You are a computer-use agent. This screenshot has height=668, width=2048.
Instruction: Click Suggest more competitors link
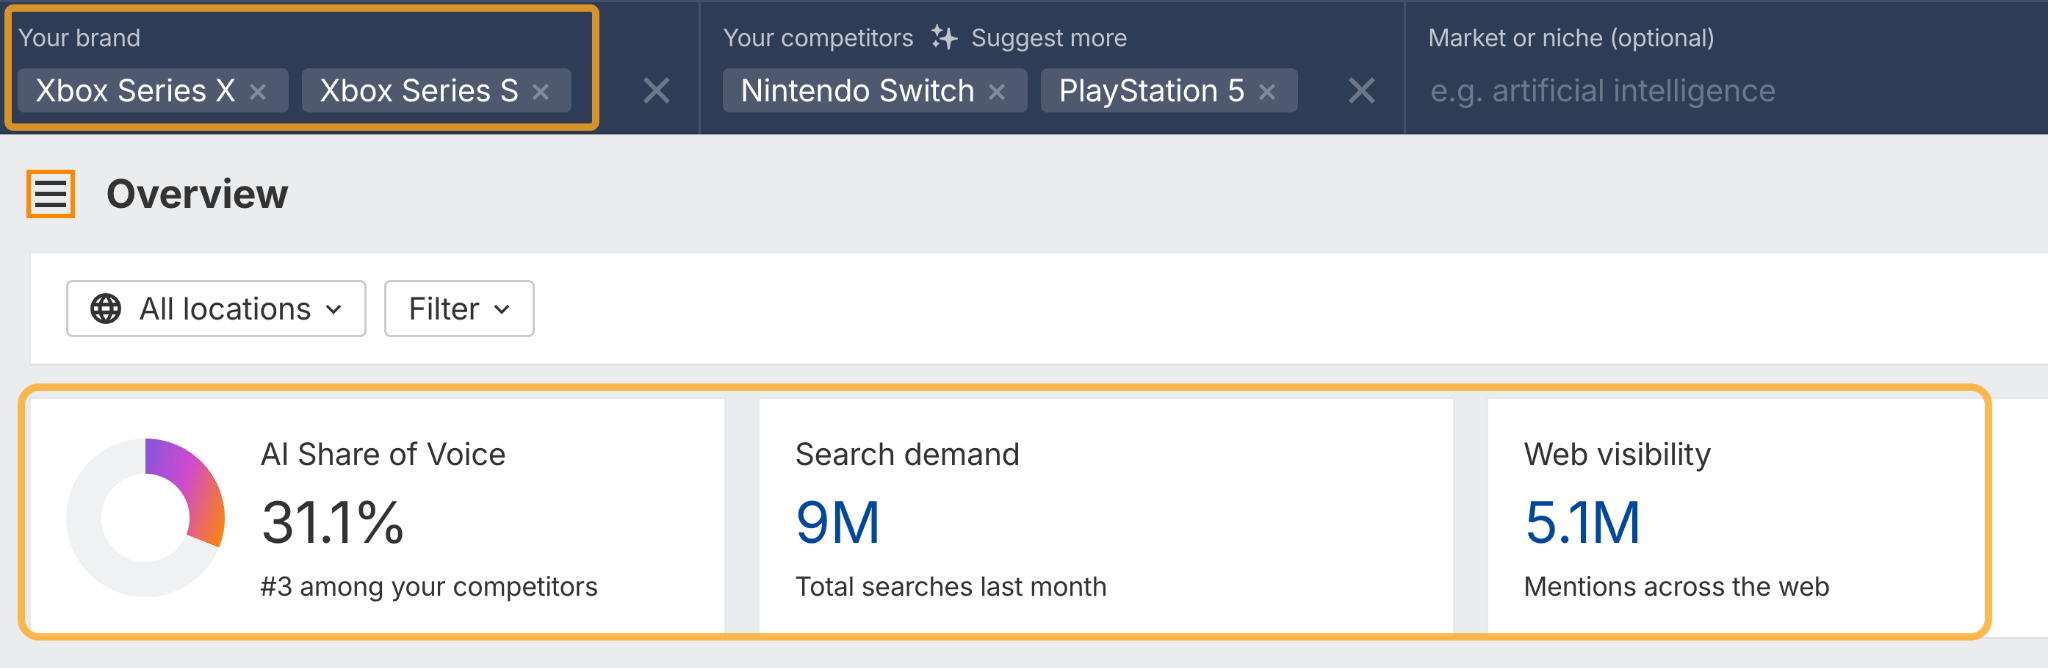point(1048,38)
